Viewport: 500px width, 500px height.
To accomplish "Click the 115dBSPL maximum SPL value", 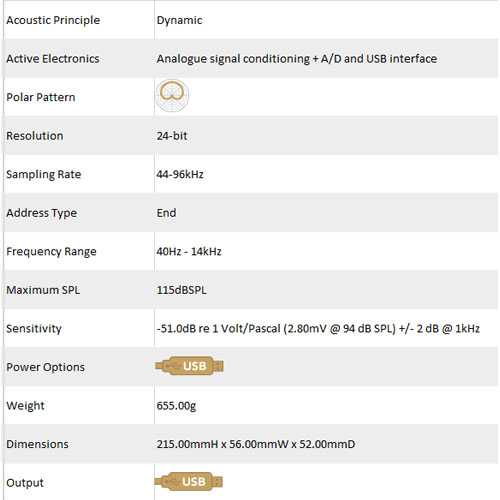I will [x=182, y=290].
